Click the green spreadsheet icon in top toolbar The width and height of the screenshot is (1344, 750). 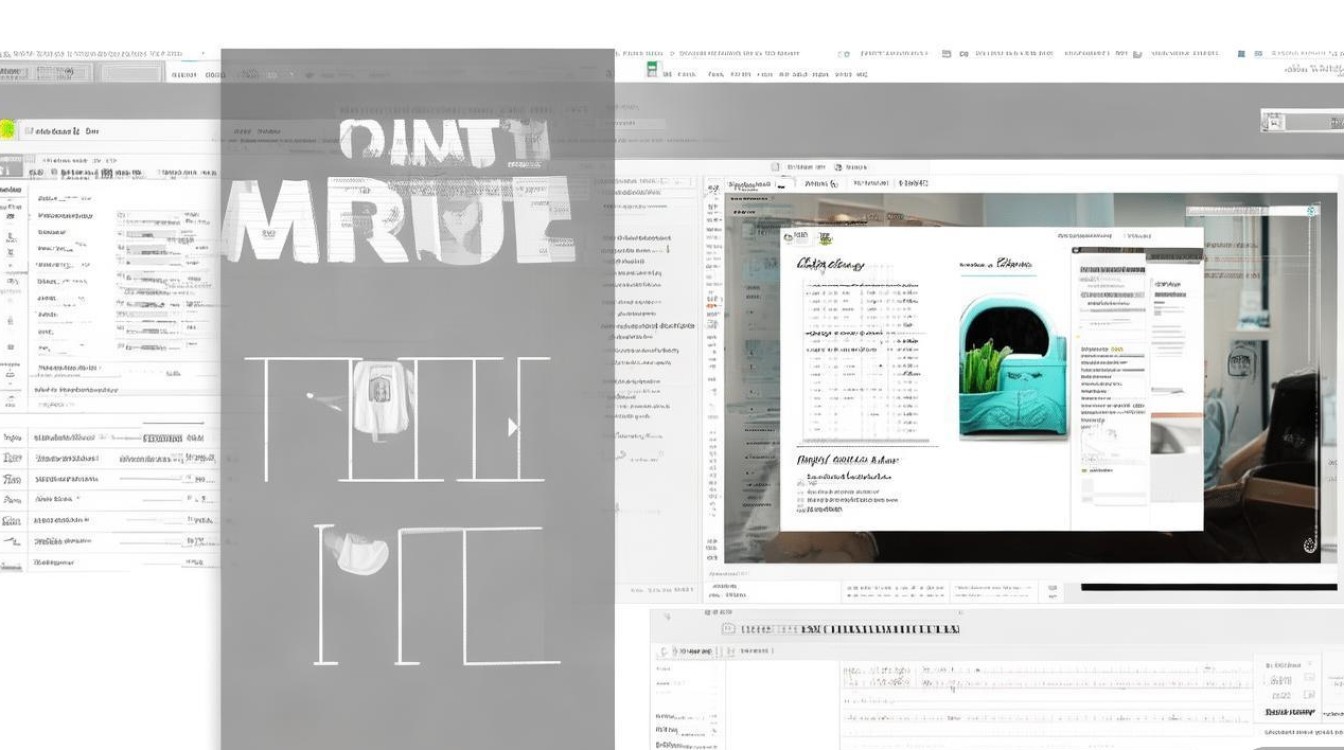point(652,69)
